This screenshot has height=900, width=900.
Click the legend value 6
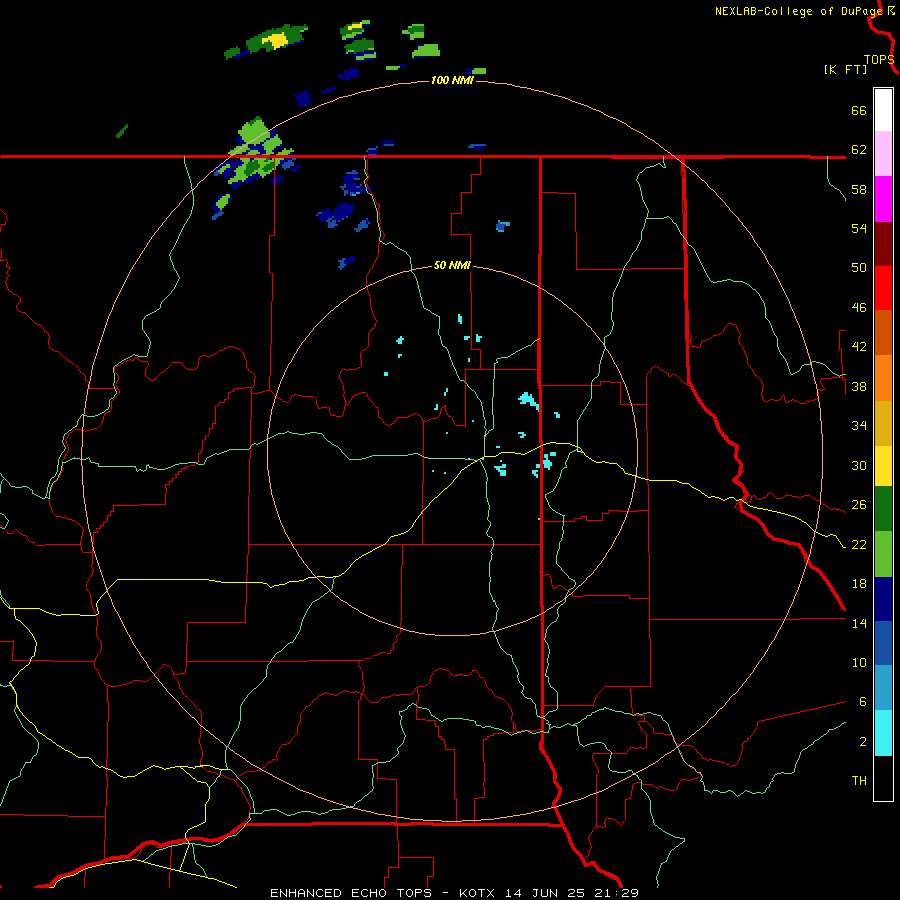tap(863, 702)
